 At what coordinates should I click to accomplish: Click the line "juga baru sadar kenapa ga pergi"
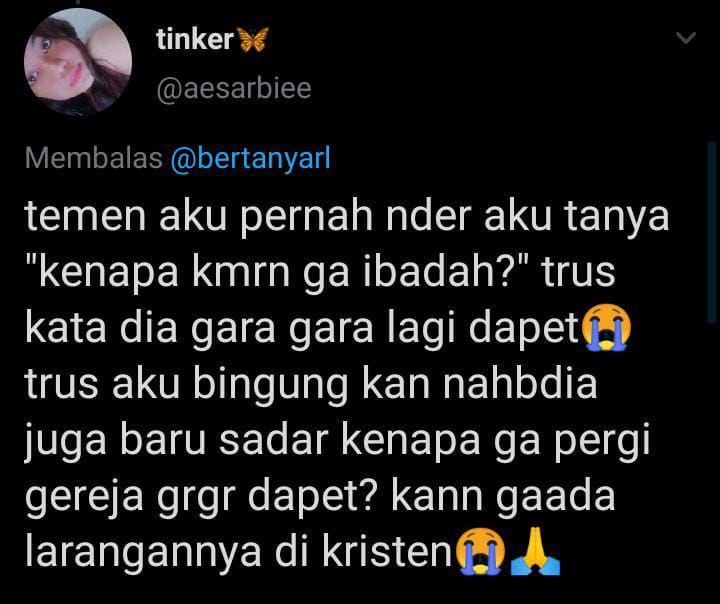[x=338, y=441]
